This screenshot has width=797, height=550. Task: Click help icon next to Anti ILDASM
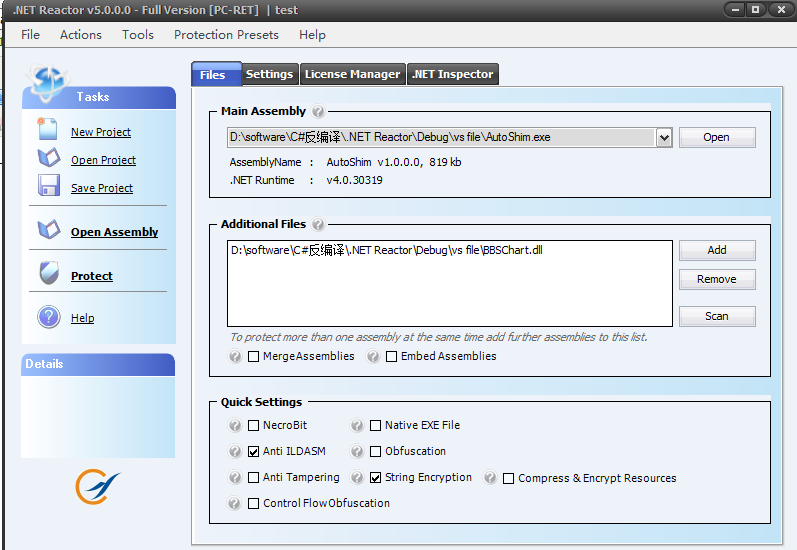tap(235, 451)
